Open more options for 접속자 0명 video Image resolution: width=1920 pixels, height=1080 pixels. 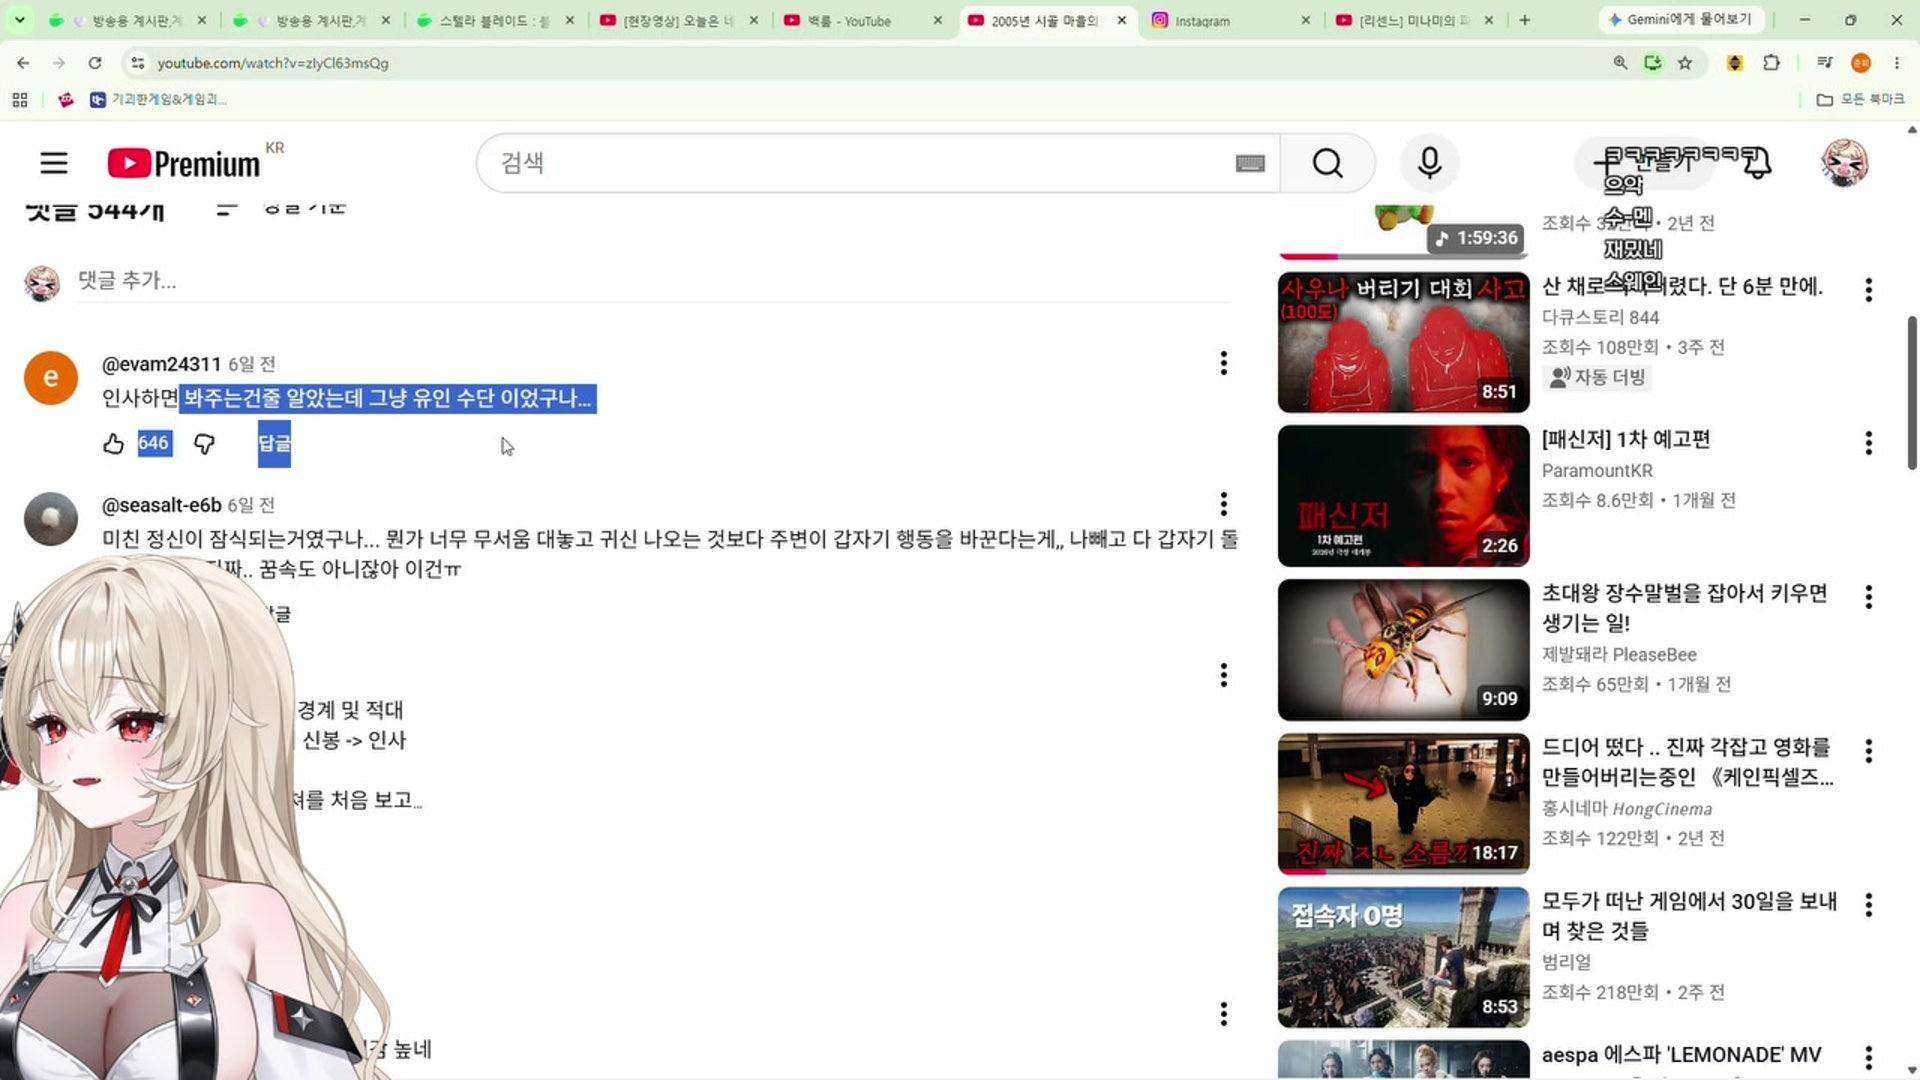pyautogui.click(x=1868, y=905)
